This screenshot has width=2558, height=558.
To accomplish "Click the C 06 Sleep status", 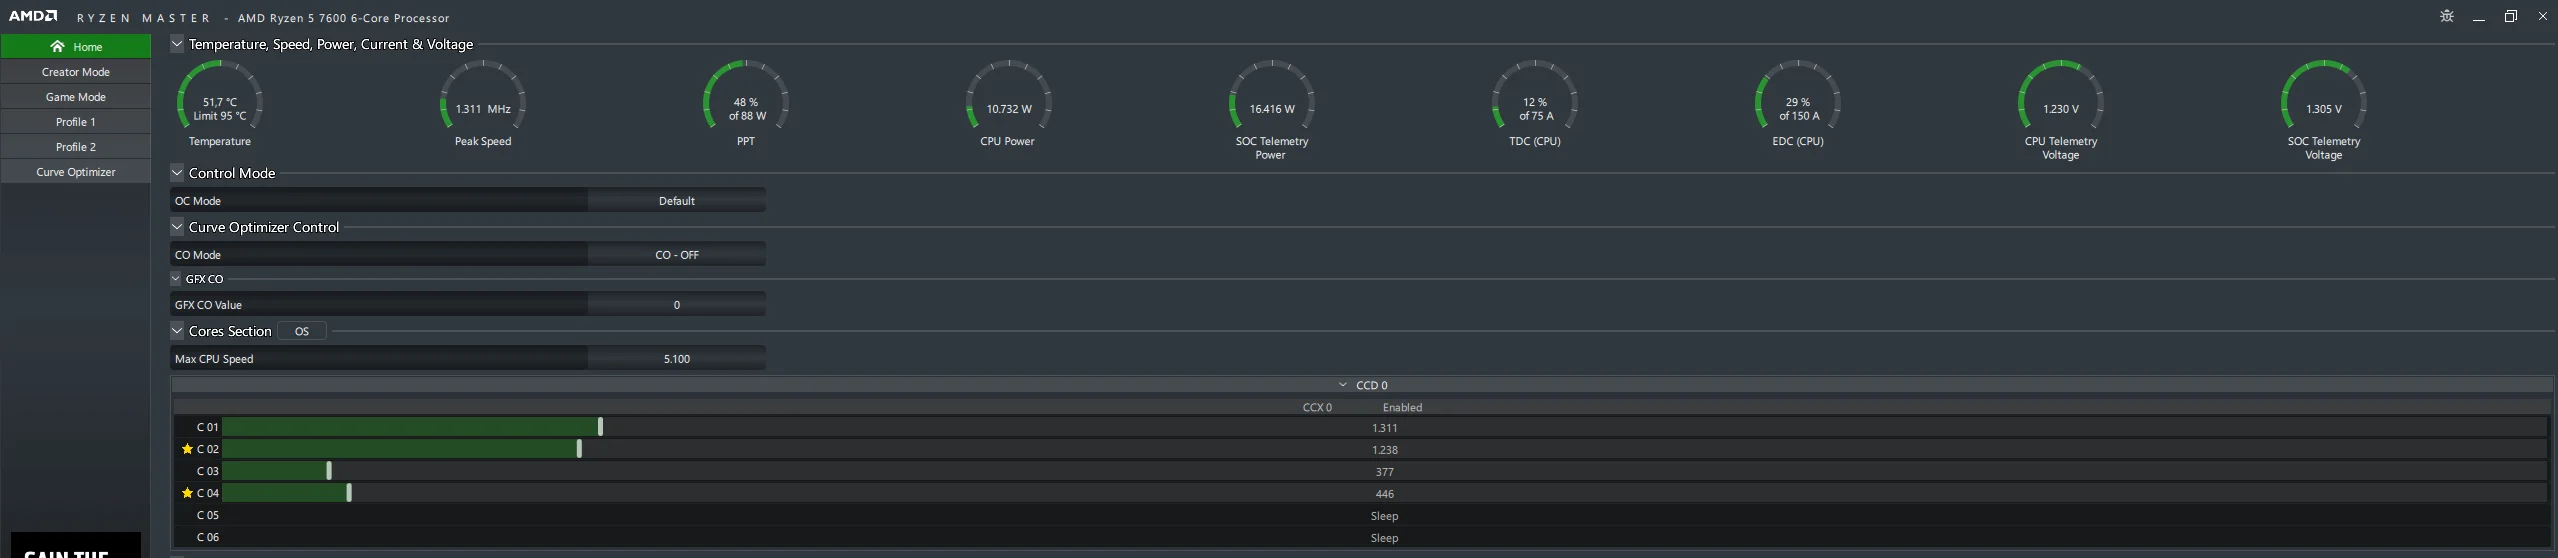I will point(1384,538).
